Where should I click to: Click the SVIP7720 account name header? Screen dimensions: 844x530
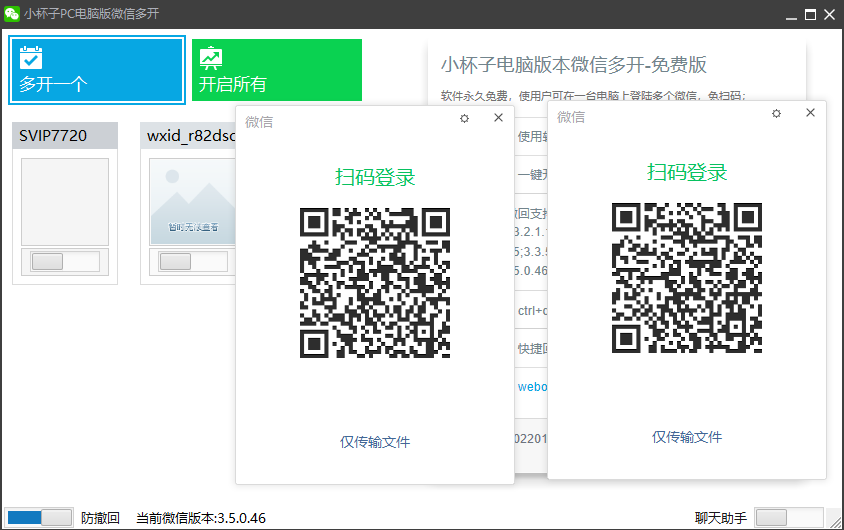[65, 136]
